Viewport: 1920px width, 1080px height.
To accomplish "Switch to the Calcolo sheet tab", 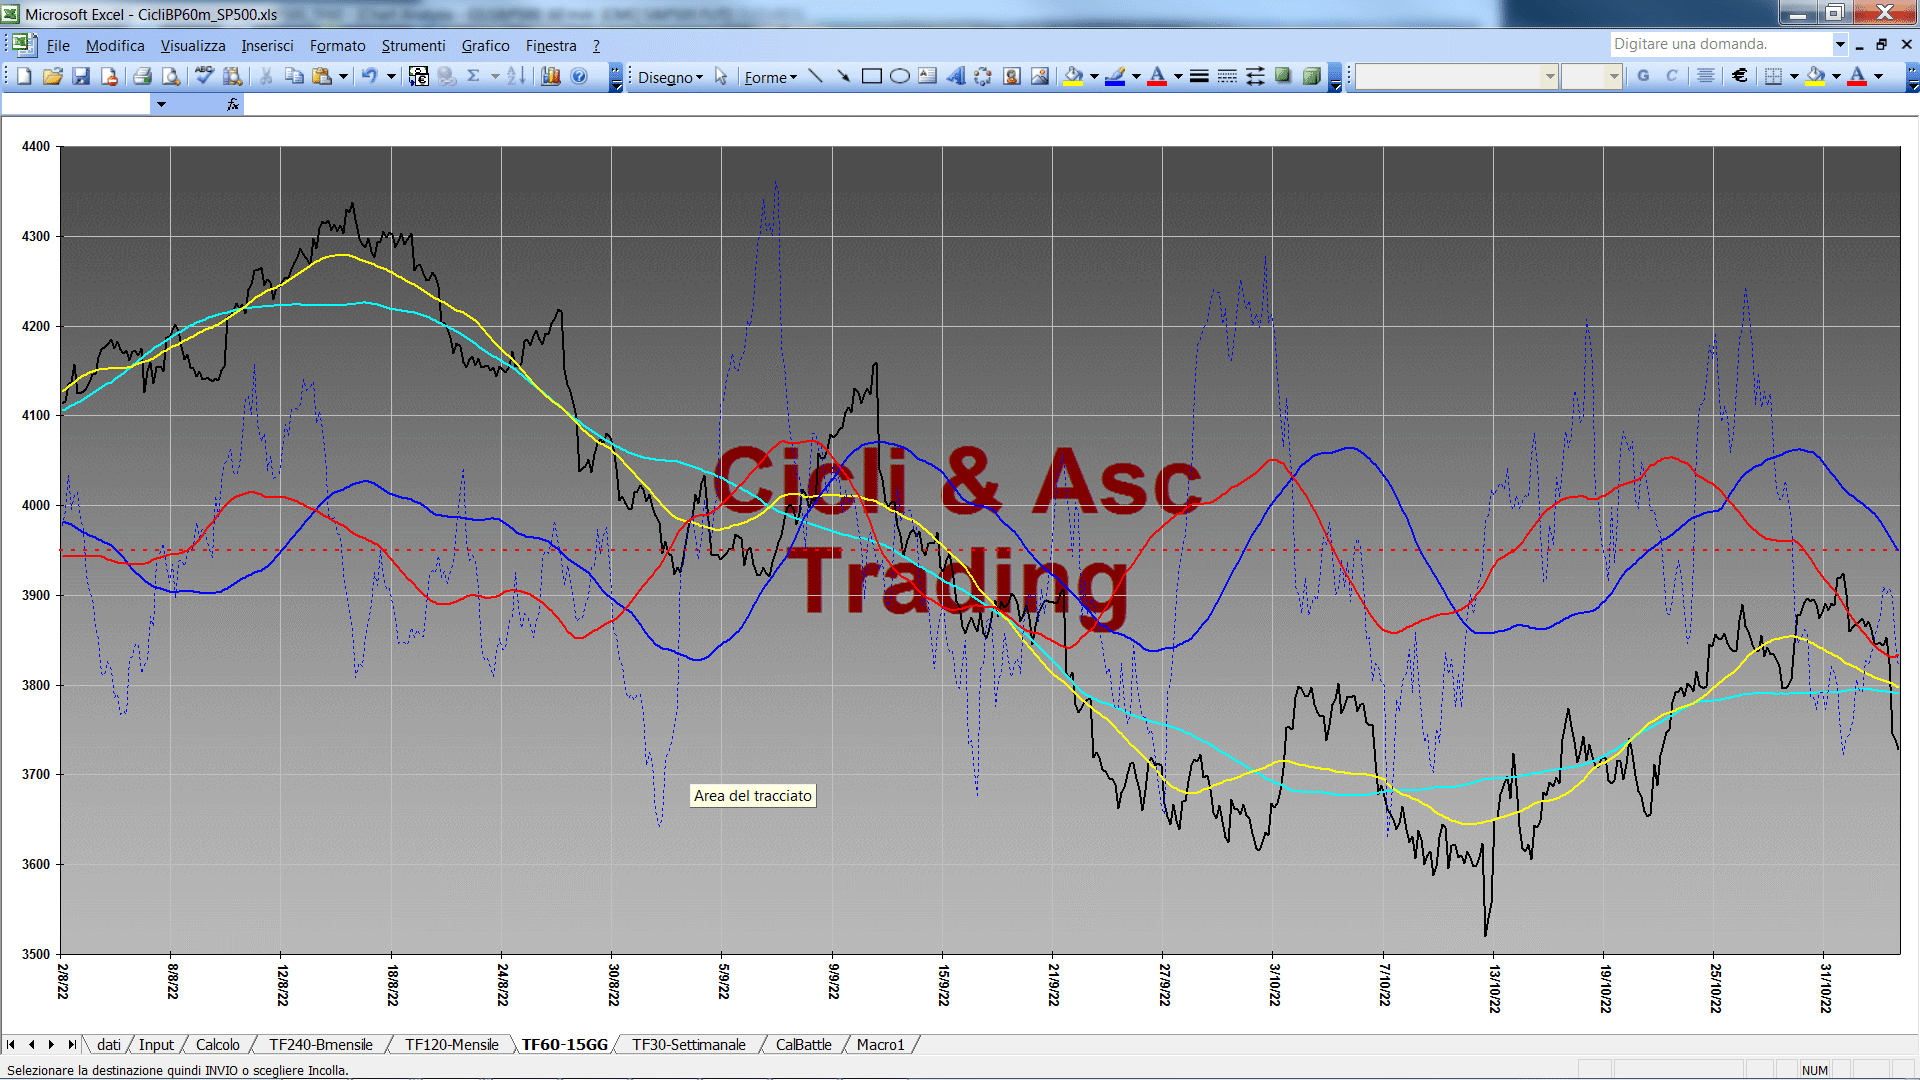I will (217, 1044).
